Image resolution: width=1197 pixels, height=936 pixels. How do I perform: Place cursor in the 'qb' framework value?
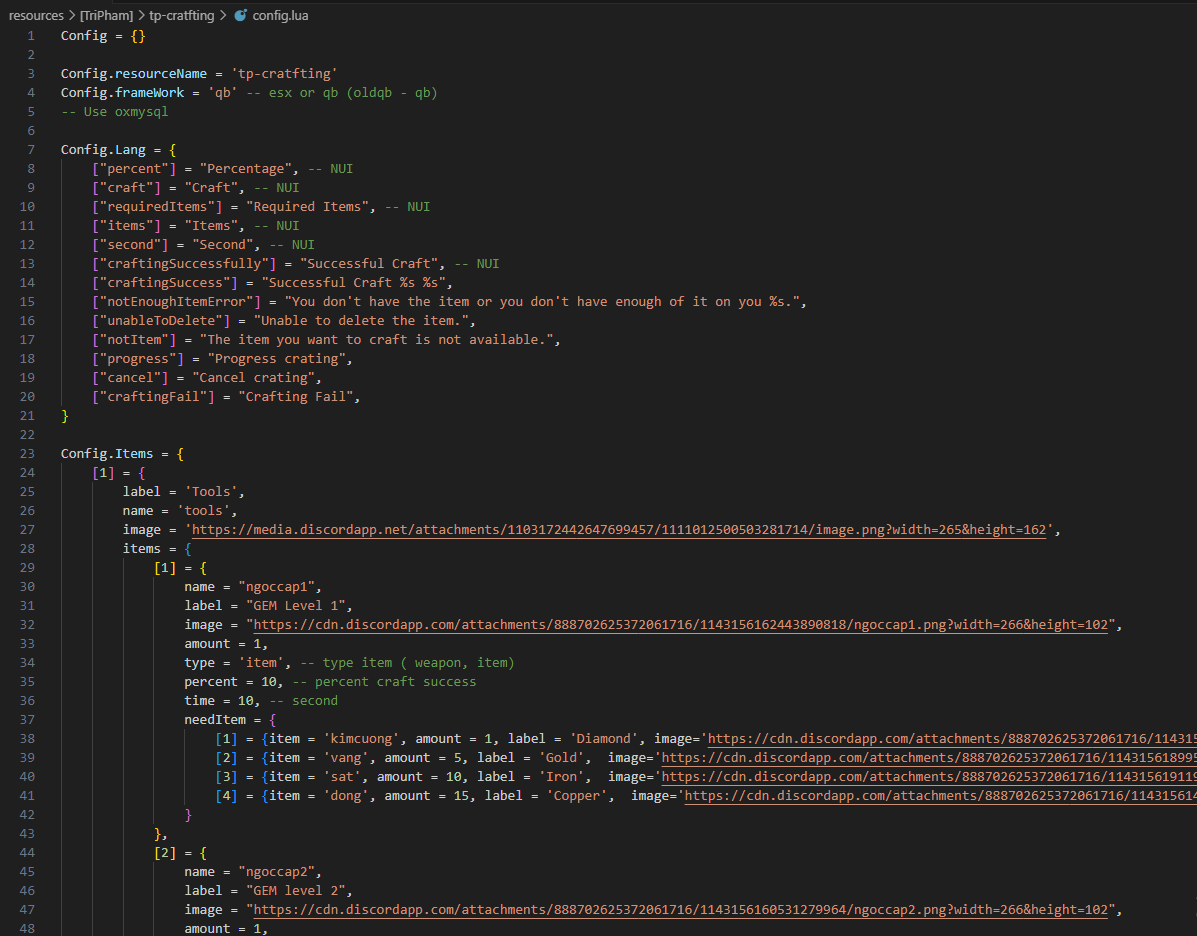point(219,93)
